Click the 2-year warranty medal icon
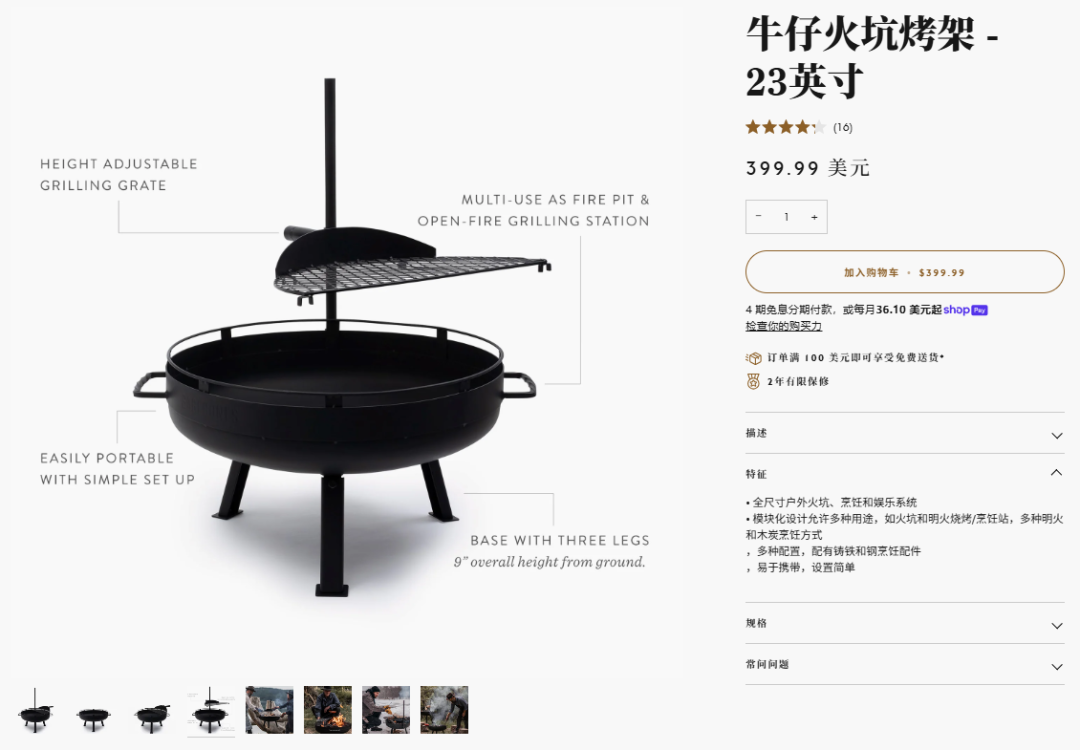 pos(754,381)
